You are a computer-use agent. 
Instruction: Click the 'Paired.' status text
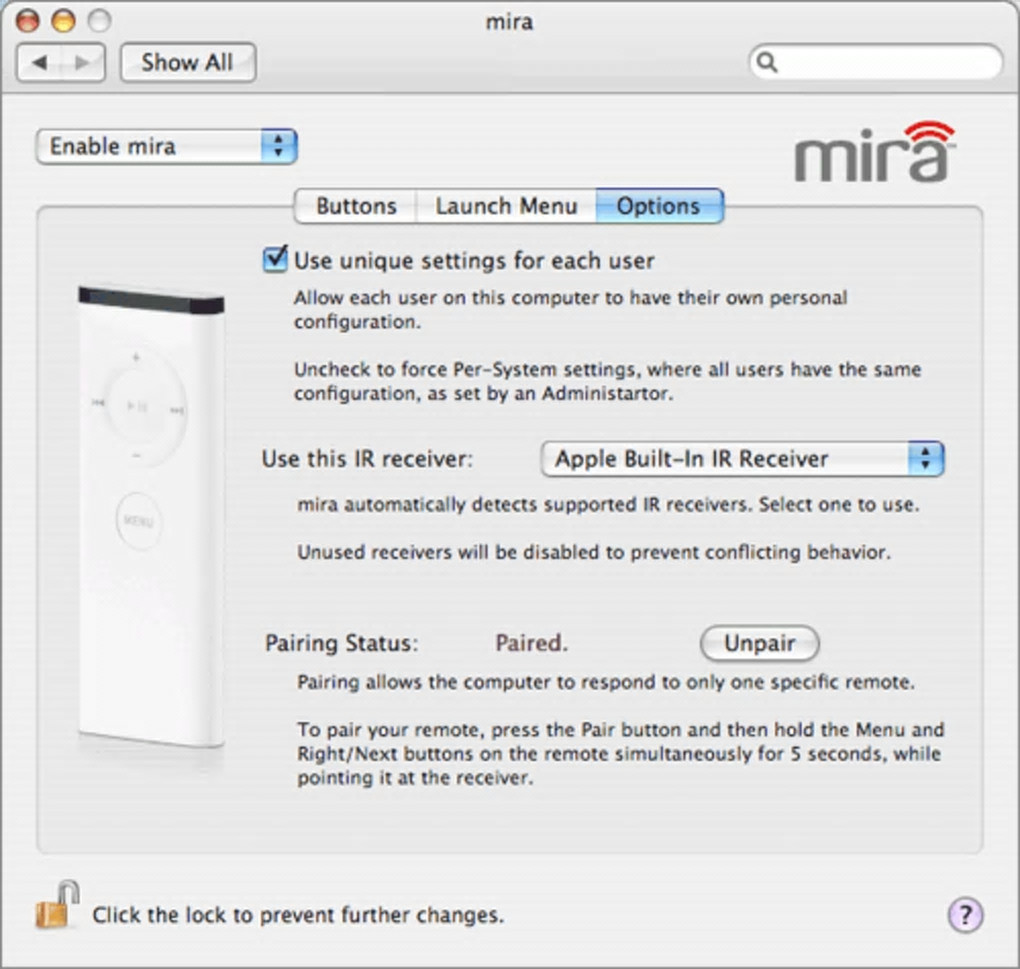[x=531, y=643]
